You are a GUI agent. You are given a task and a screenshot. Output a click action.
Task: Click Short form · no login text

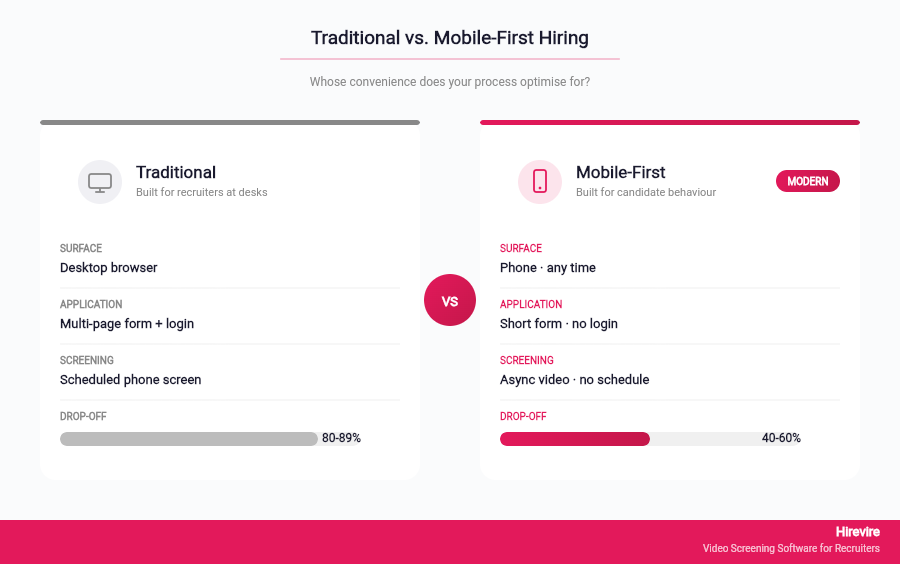[x=559, y=324]
